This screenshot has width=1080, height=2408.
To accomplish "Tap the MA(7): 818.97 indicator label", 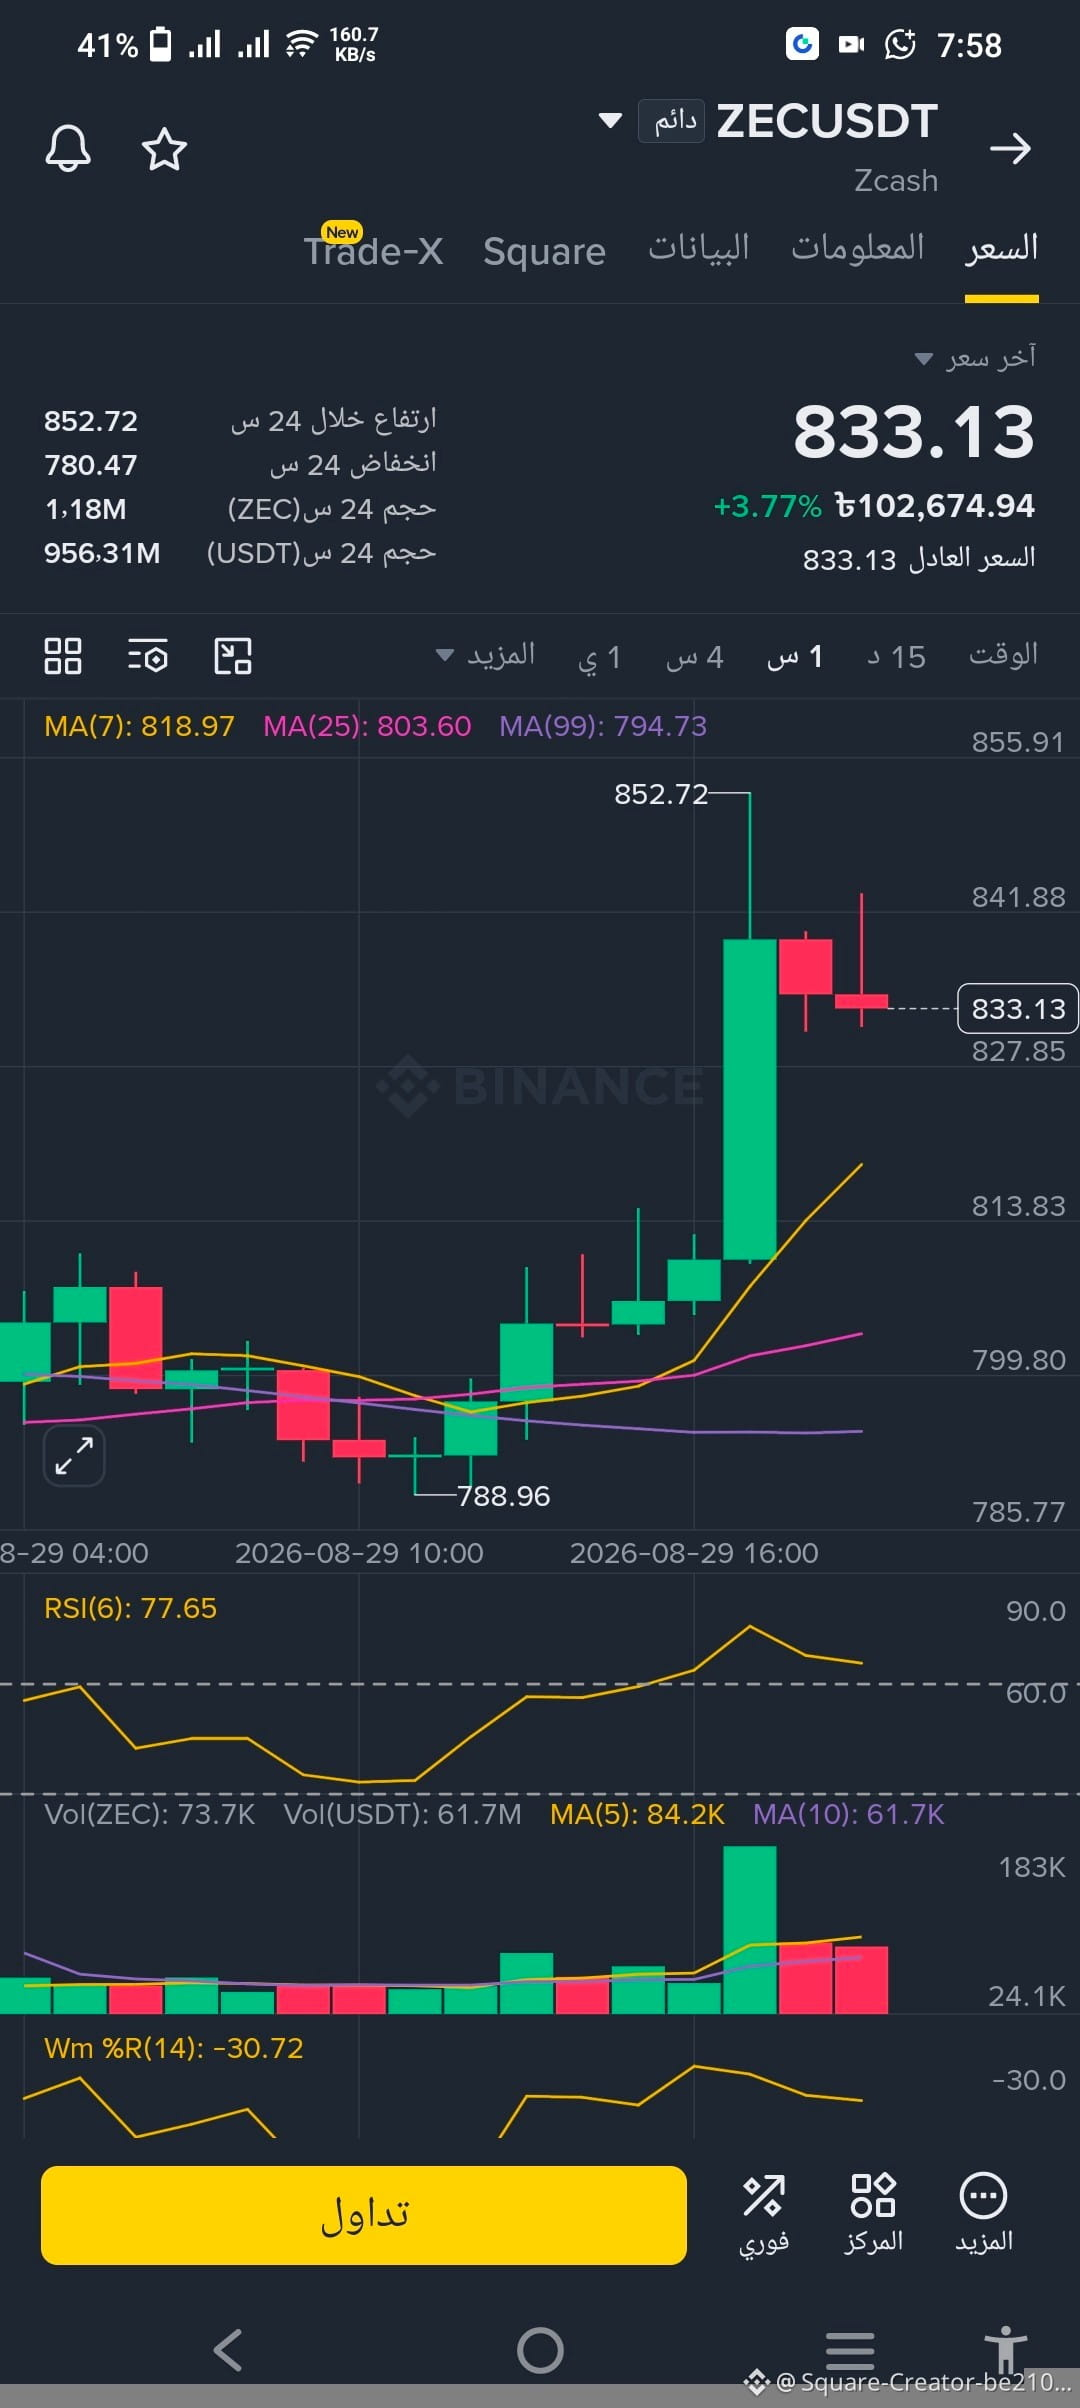I will [139, 726].
